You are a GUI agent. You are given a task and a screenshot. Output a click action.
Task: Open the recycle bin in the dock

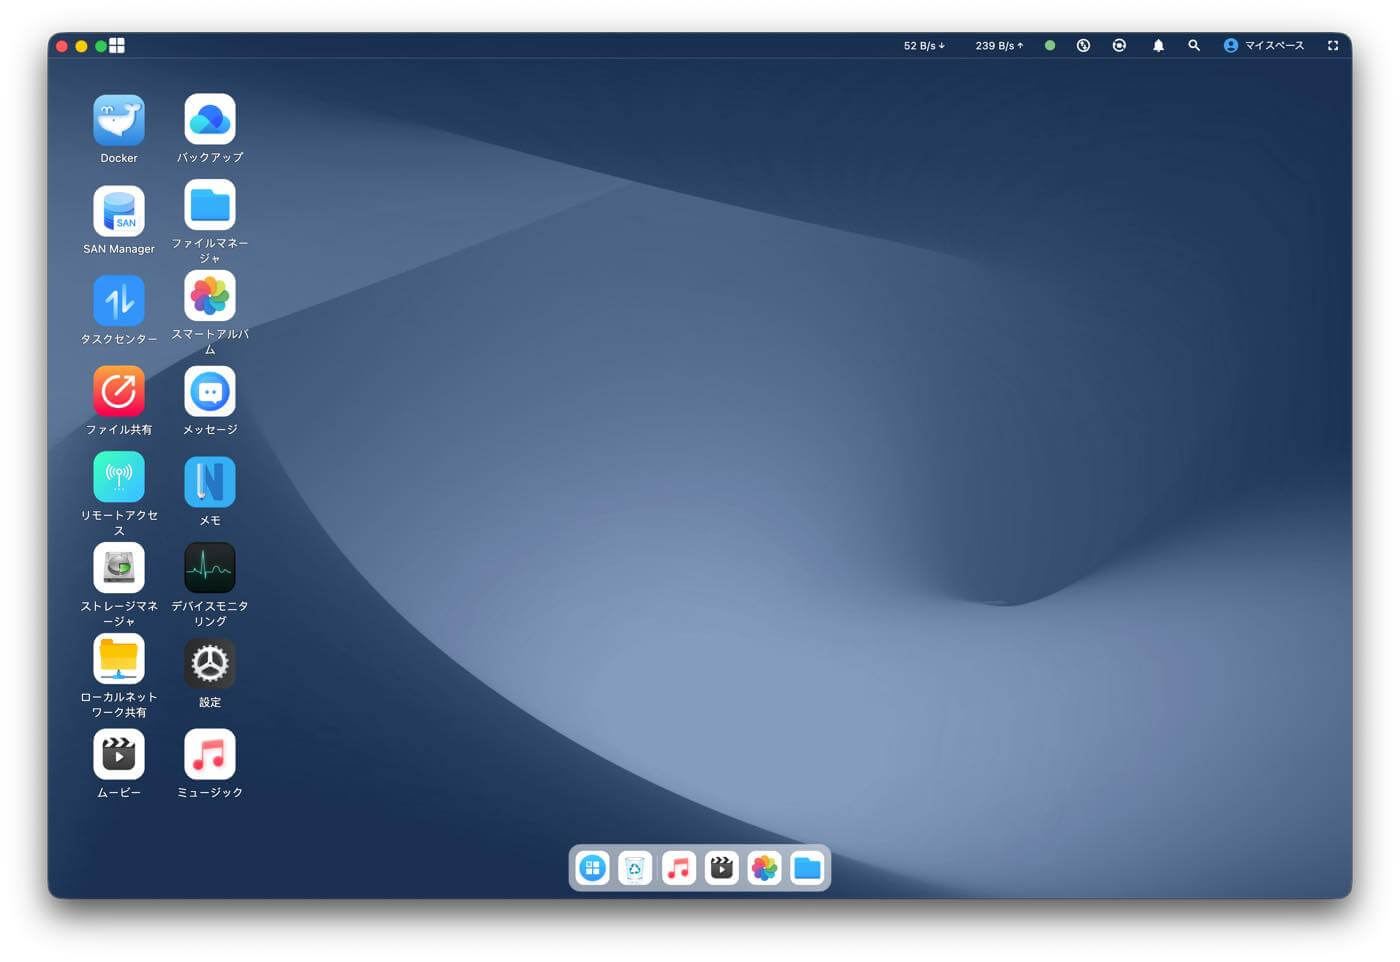tap(635, 868)
